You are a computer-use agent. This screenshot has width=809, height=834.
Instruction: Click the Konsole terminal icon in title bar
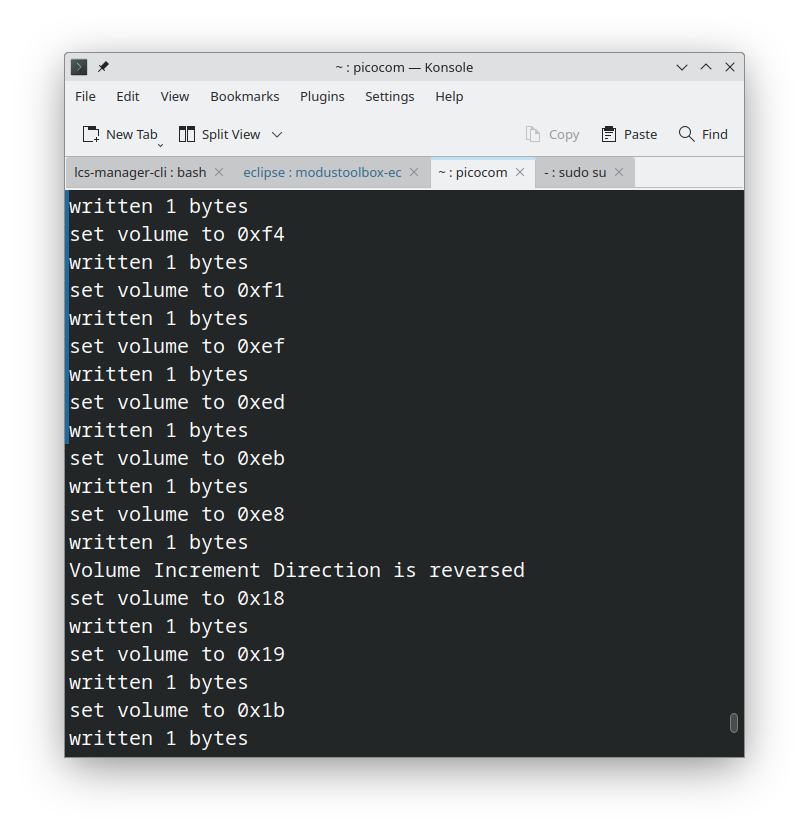pyautogui.click(x=79, y=67)
